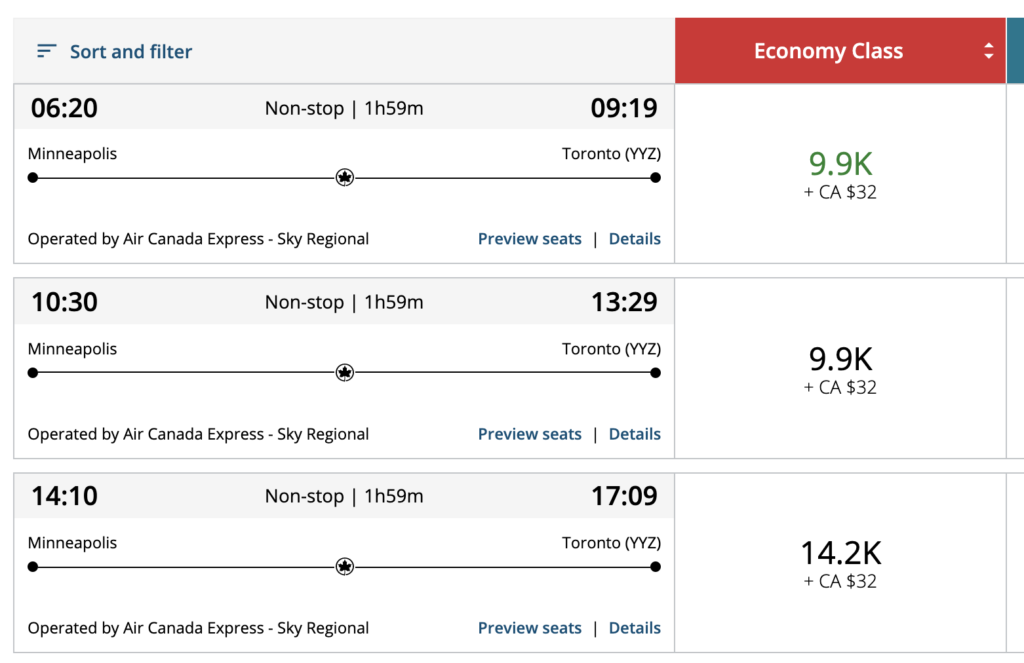This screenshot has height=663, width=1024.
Task: Expand Details for the 06:20 flight
Action: tap(634, 238)
